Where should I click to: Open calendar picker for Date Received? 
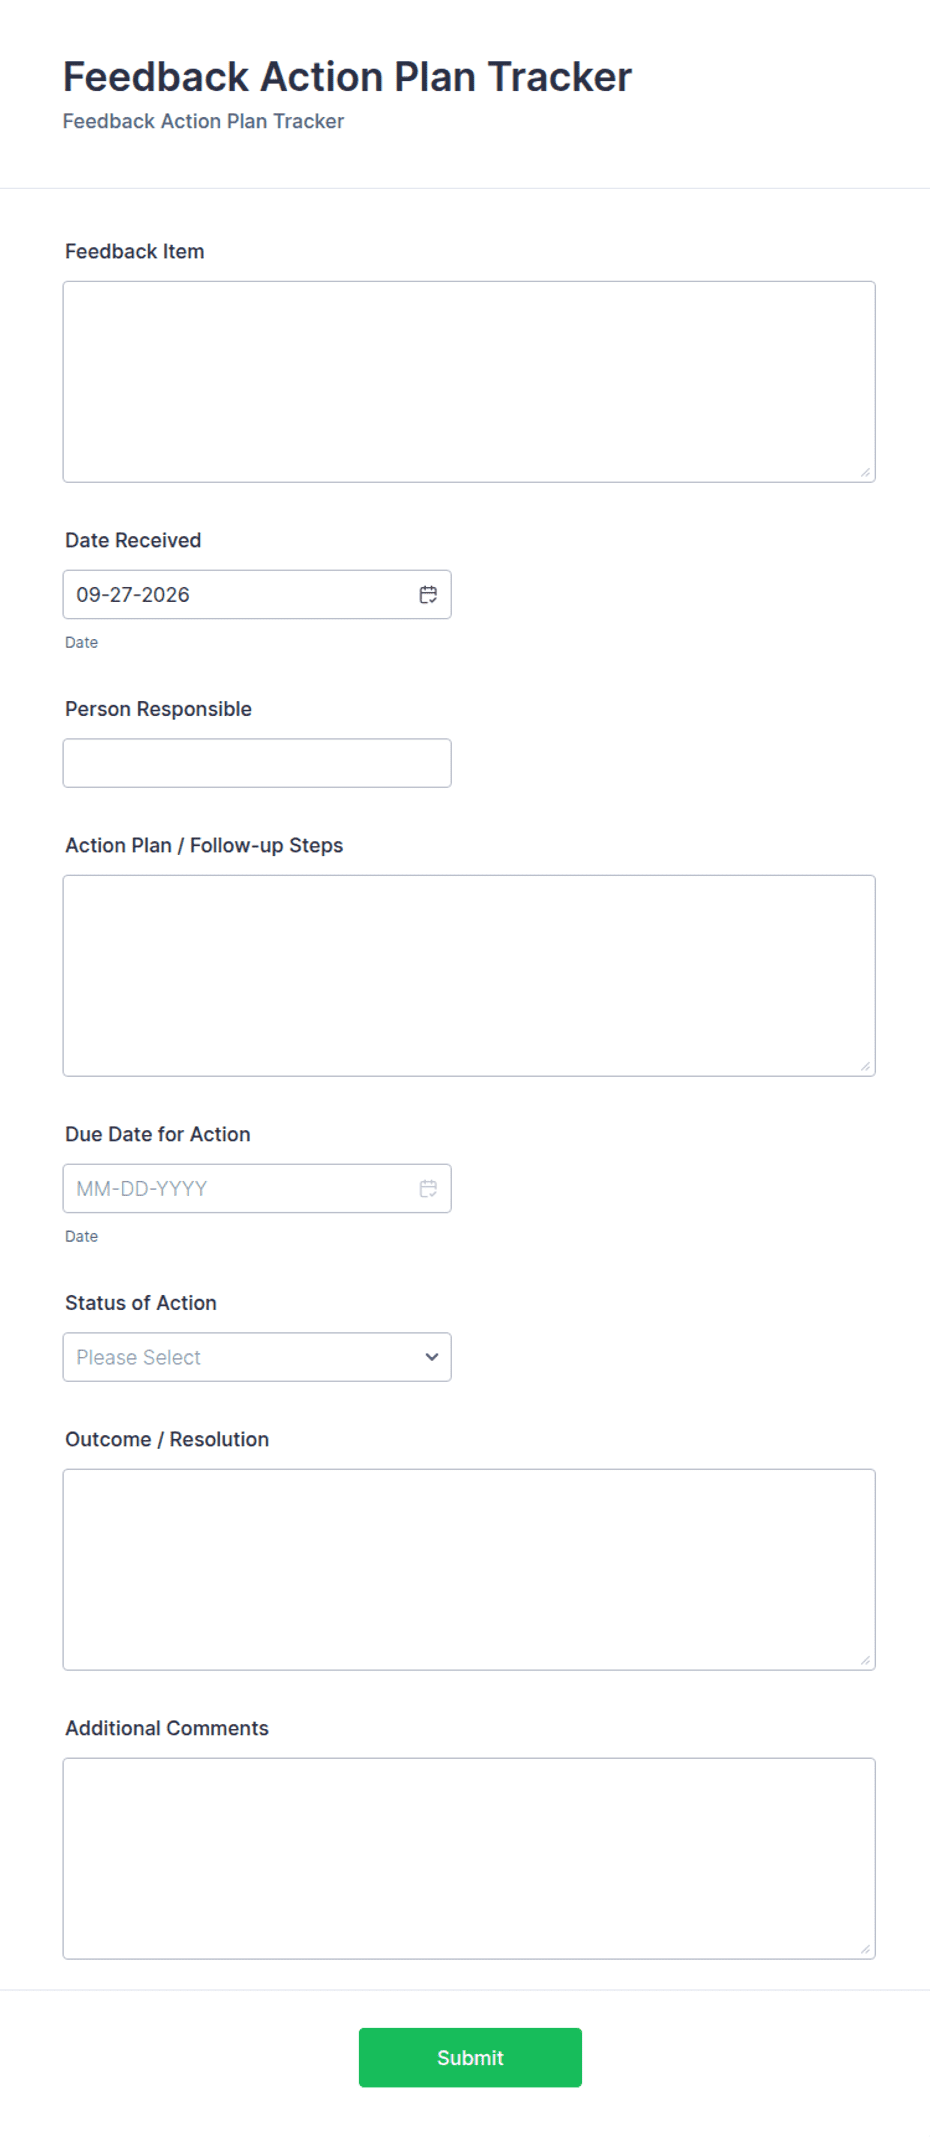point(428,595)
